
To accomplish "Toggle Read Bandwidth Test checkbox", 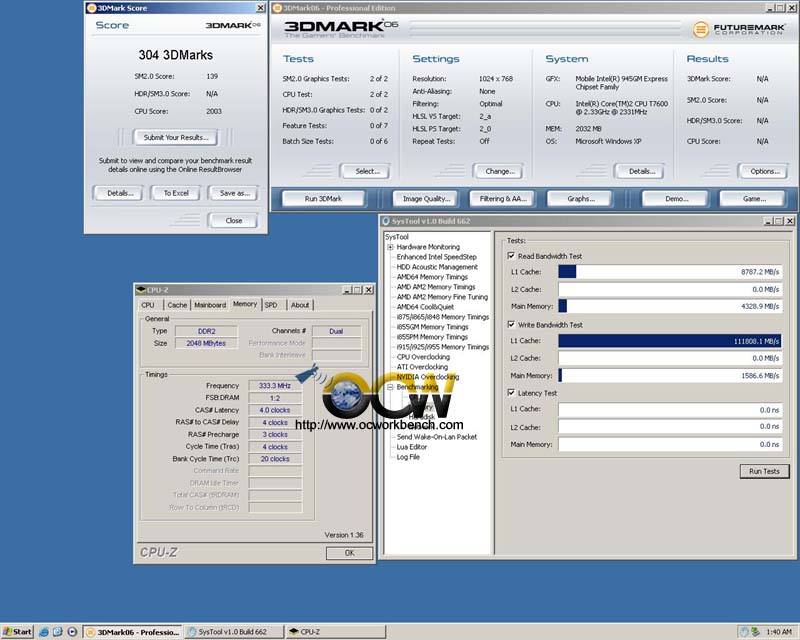I will [x=511, y=256].
